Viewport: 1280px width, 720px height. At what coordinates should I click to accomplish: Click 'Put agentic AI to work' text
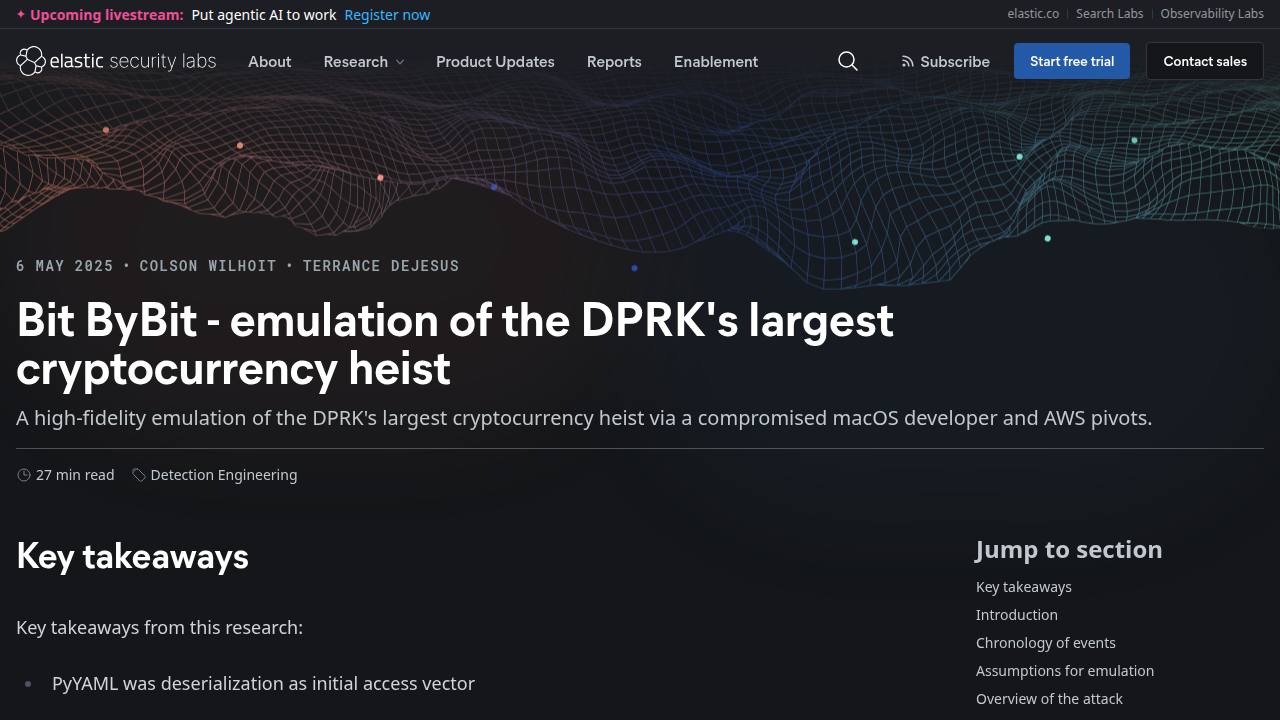point(264,15)
